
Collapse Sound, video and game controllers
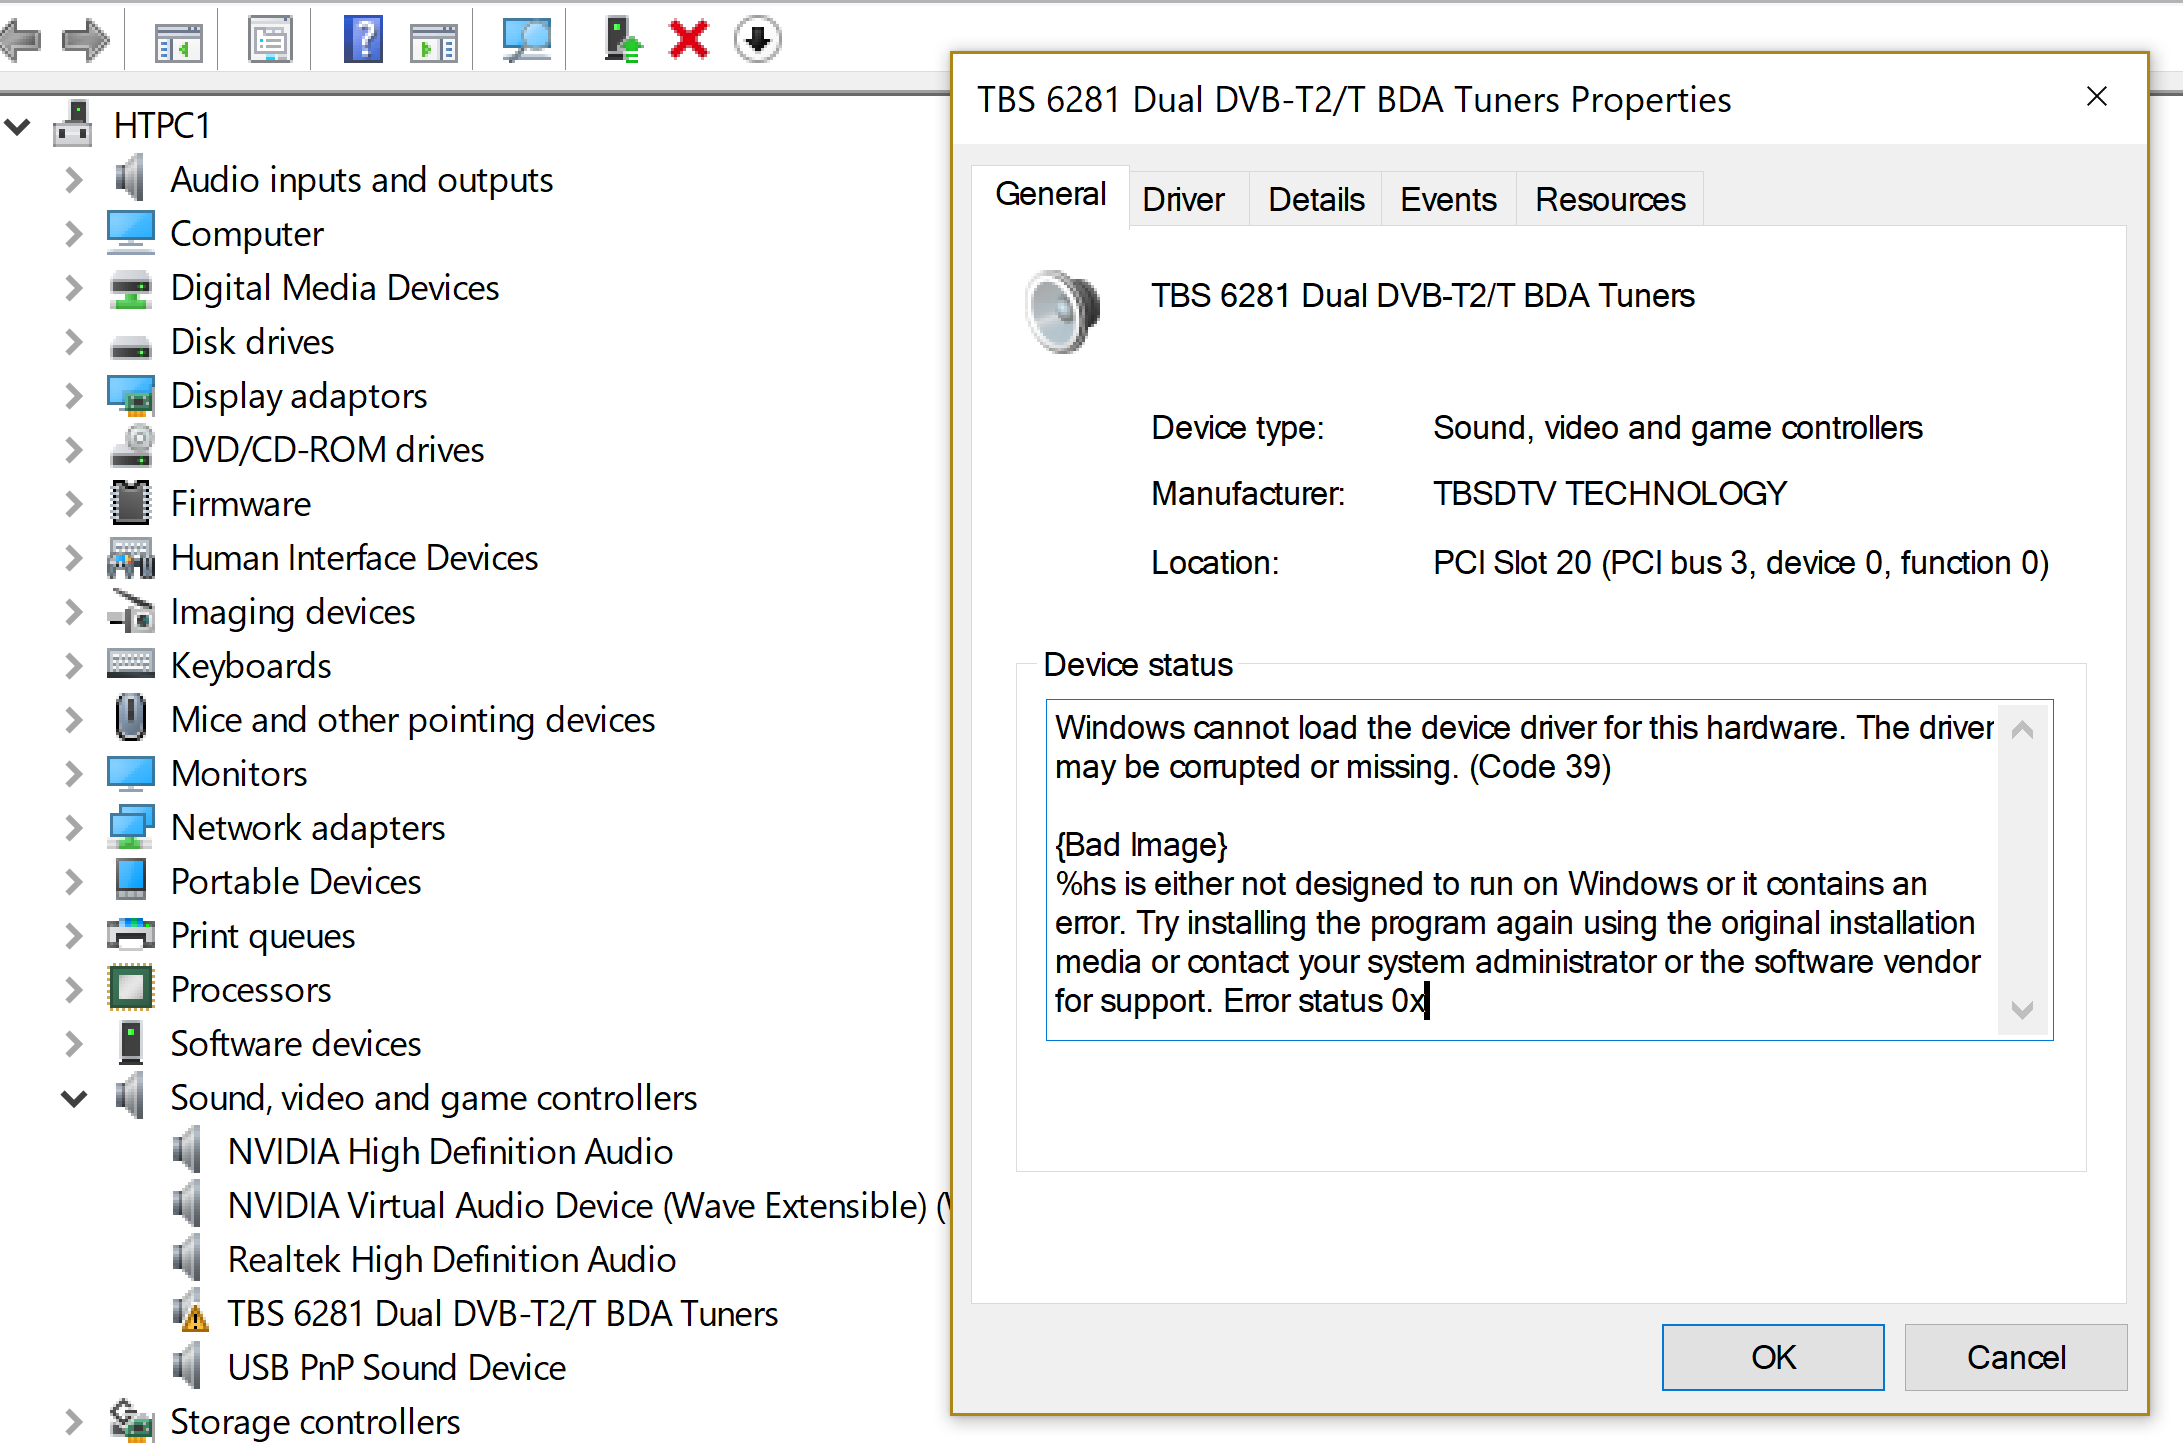pos(74,1099)
